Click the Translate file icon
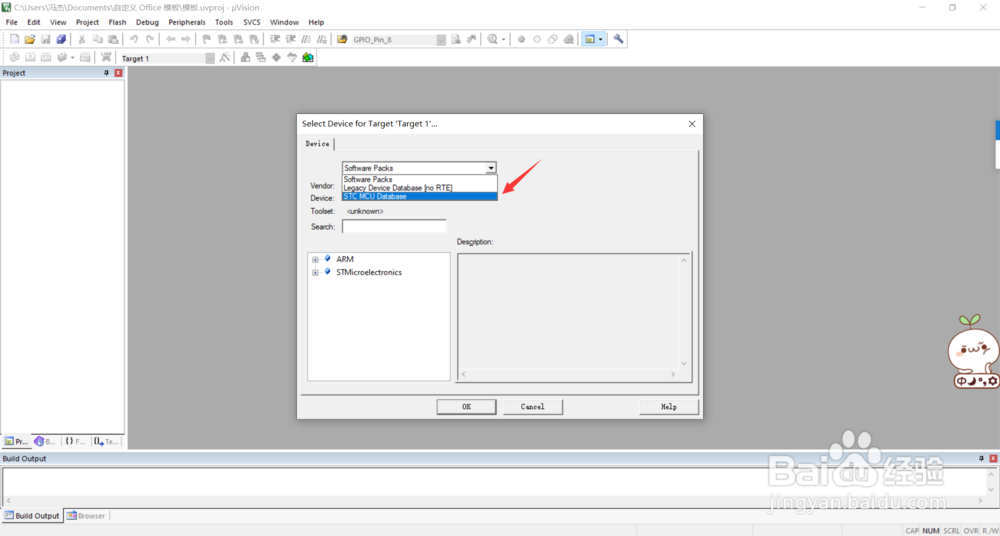Image resolution: width=1000 pixels, height=536 pixels. tap(14, 58)
